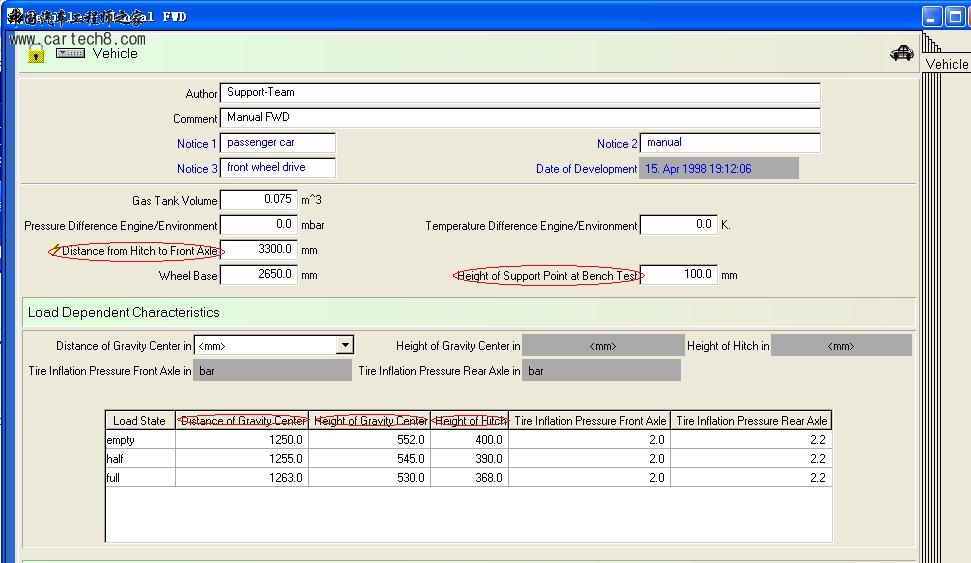Click the cell with value 1263.0
The width and height of the screenshot is (971, 563).
(242, 478)
